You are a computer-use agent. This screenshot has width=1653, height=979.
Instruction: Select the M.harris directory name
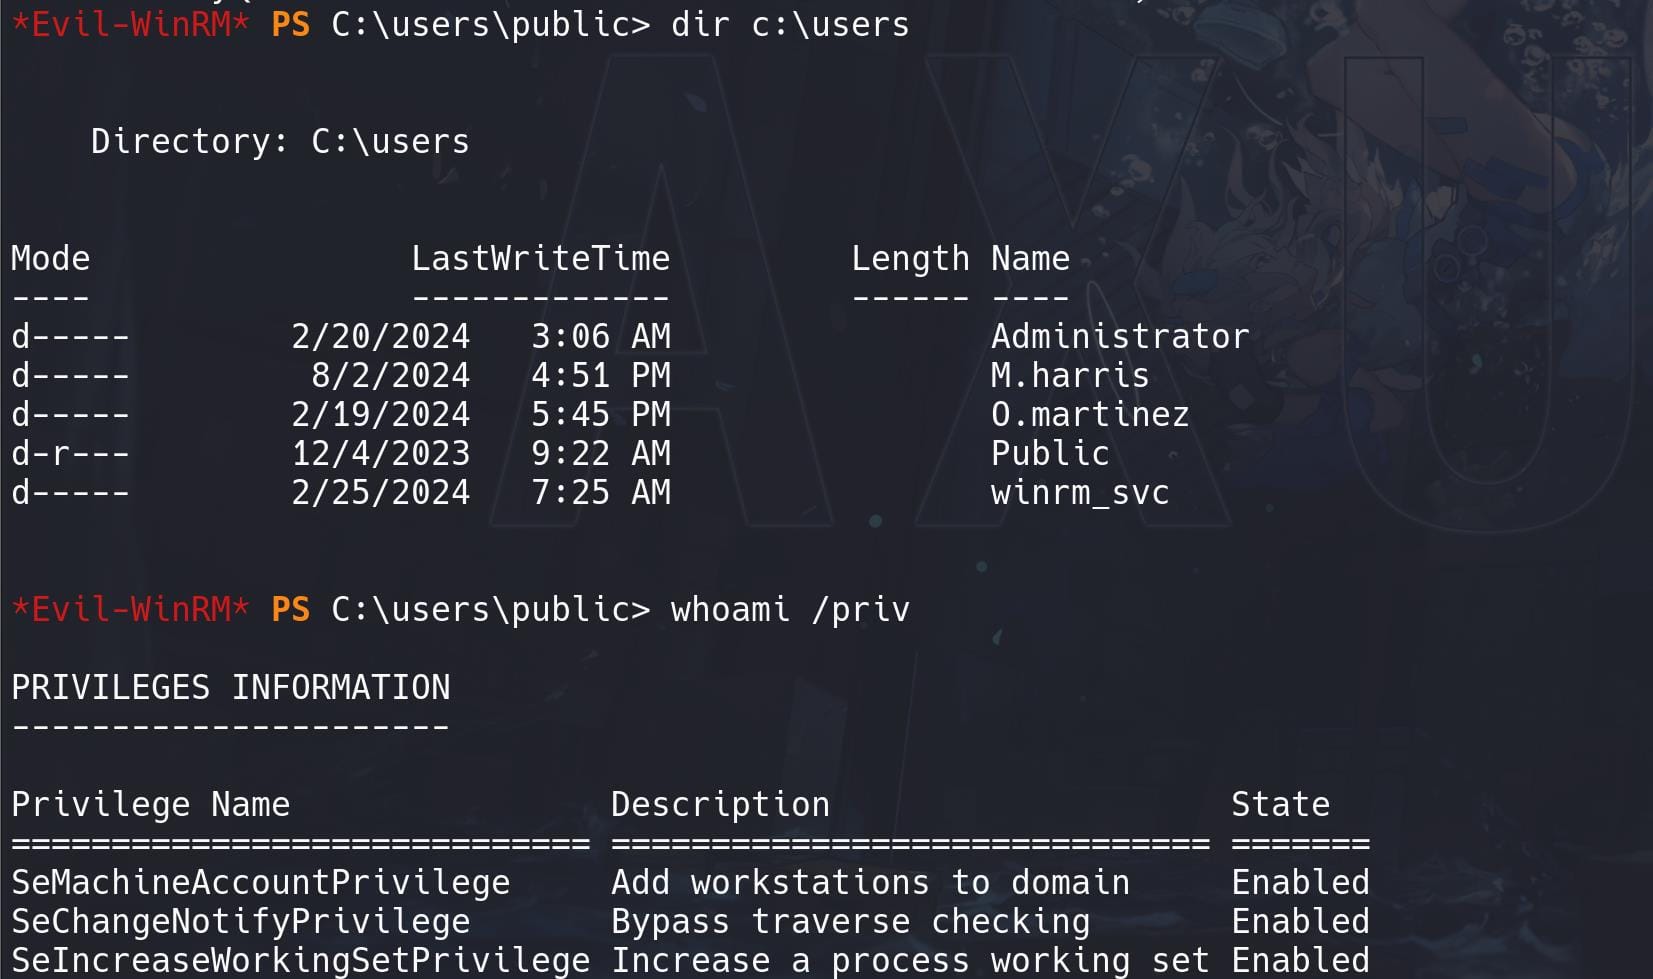click(x=1070, y=375)
